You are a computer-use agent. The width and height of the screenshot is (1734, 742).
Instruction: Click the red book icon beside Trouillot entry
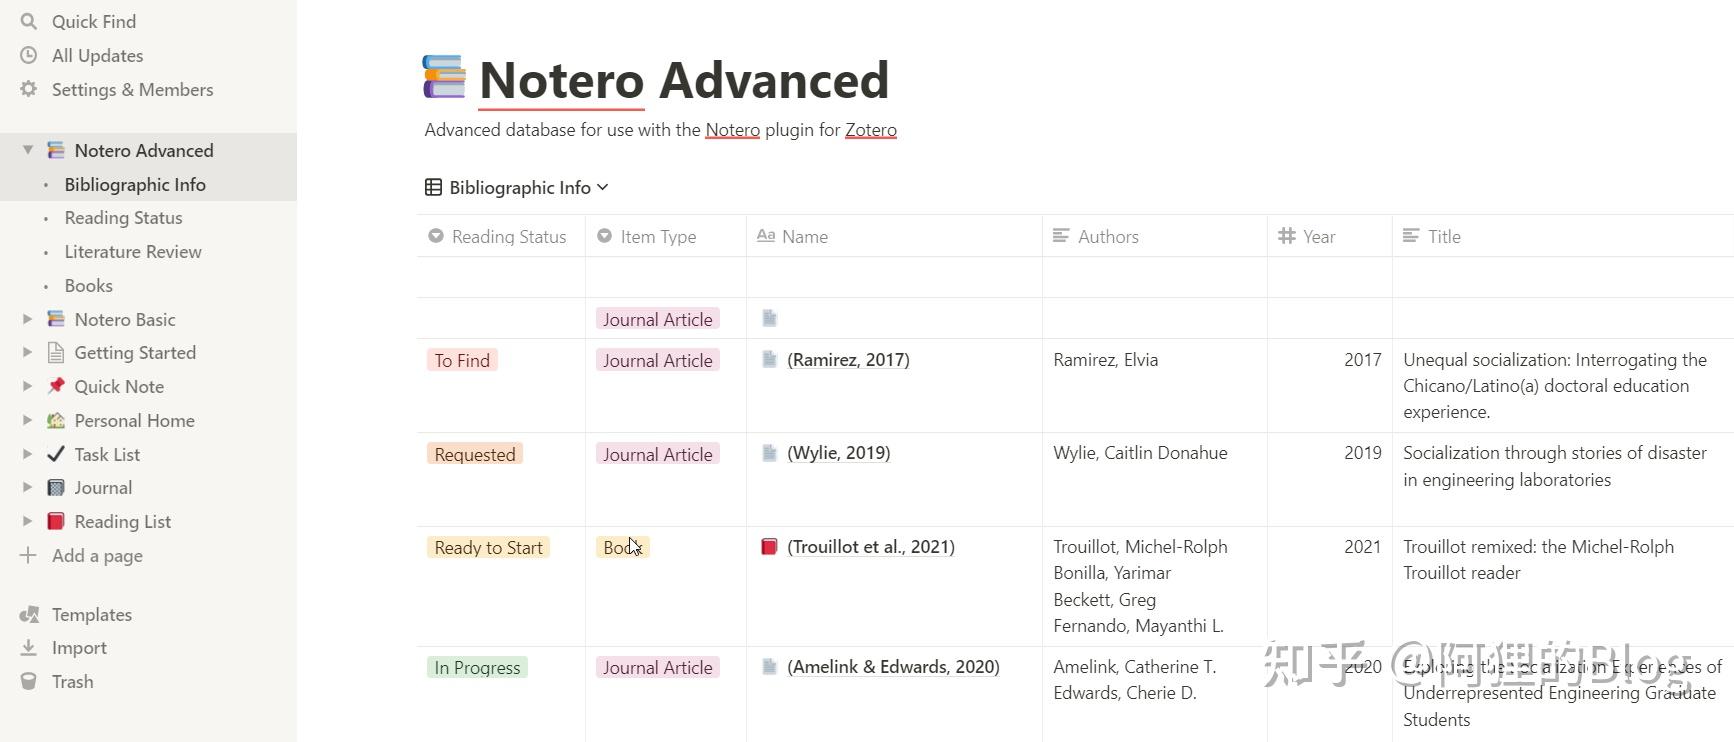click(x=769, y=547)
